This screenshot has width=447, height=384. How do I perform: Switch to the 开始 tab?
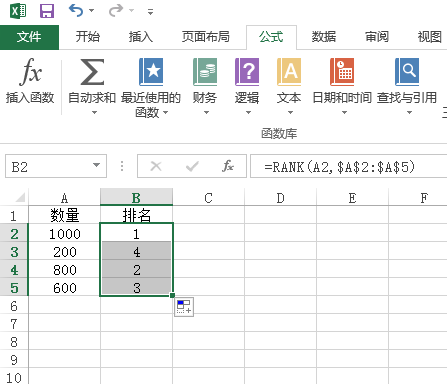click(87, 37)
